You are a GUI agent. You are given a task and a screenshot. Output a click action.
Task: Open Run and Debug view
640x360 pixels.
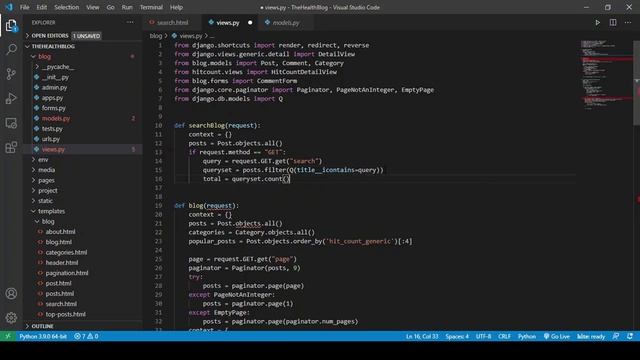(11, 98)
